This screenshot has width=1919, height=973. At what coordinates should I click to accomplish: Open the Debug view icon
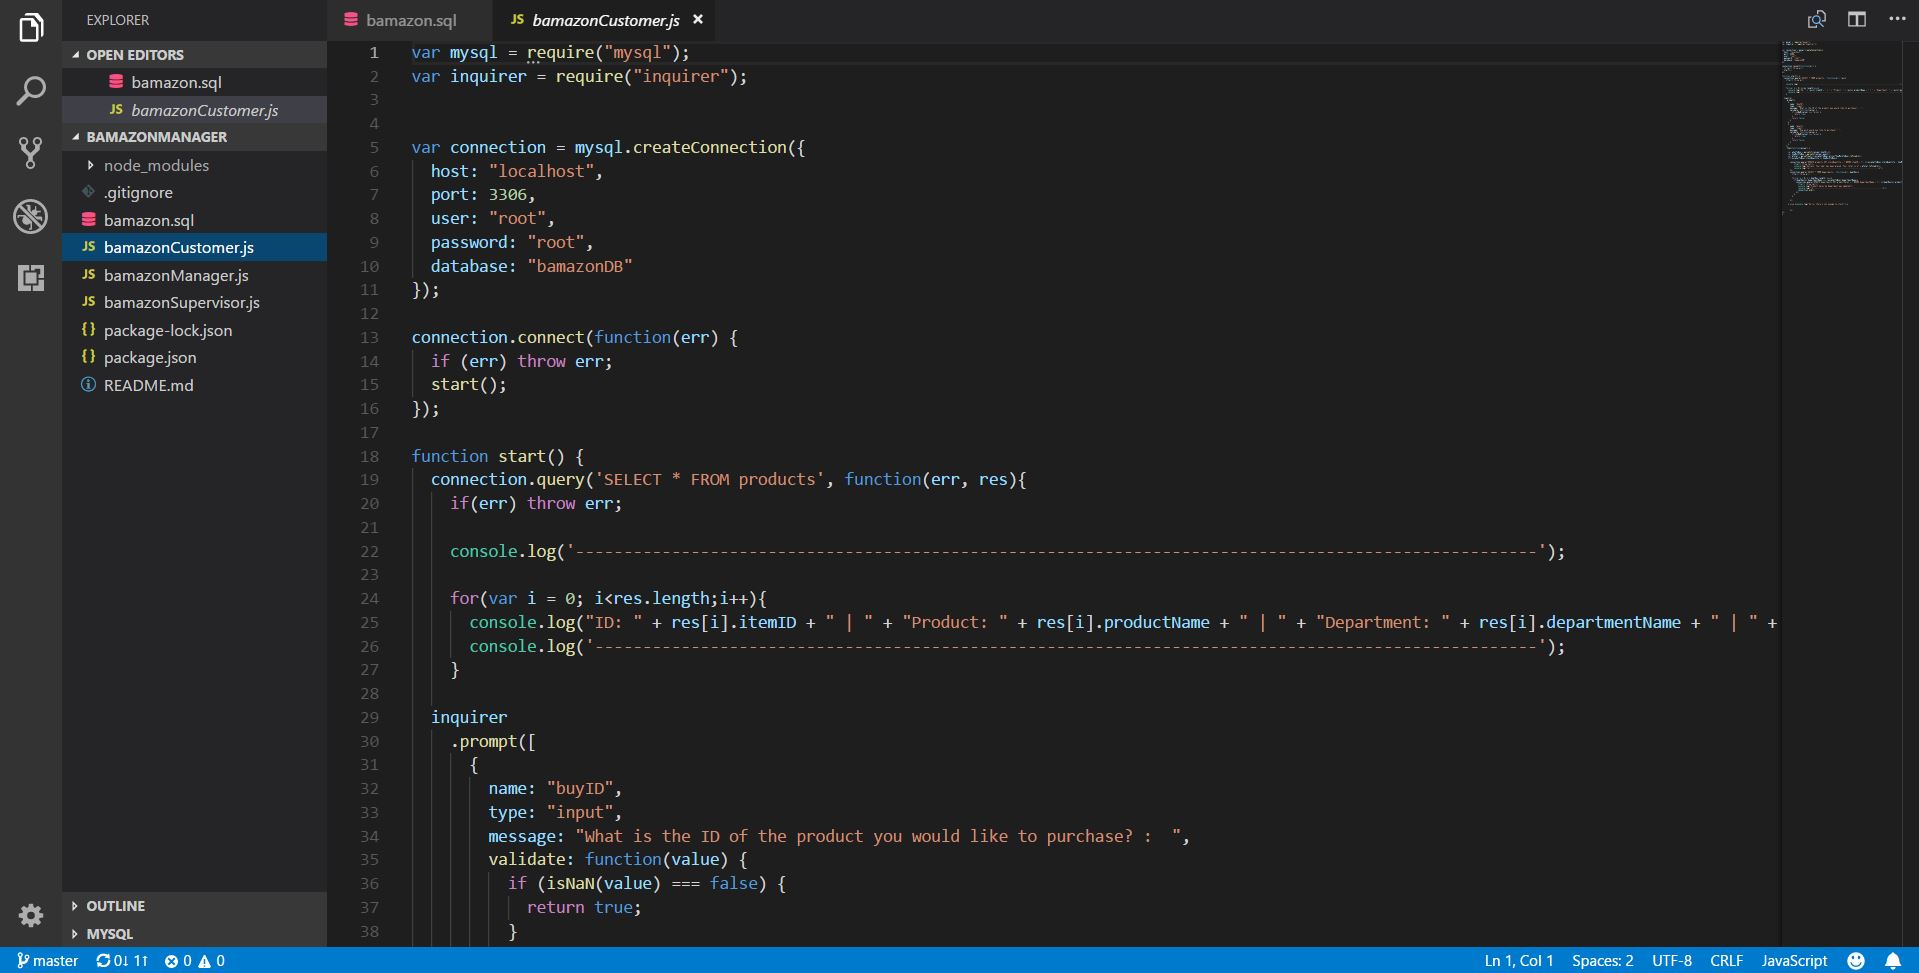(31, 216)
